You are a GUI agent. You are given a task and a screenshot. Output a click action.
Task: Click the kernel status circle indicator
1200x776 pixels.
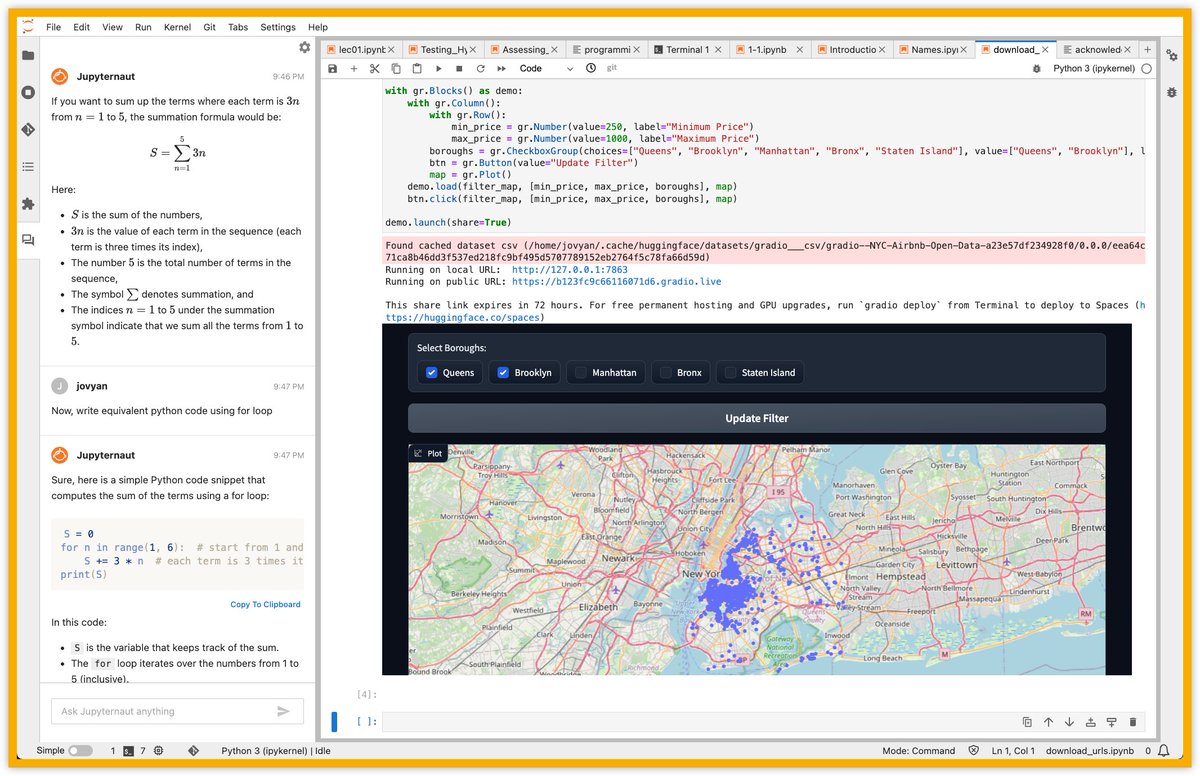point(1146,68)
